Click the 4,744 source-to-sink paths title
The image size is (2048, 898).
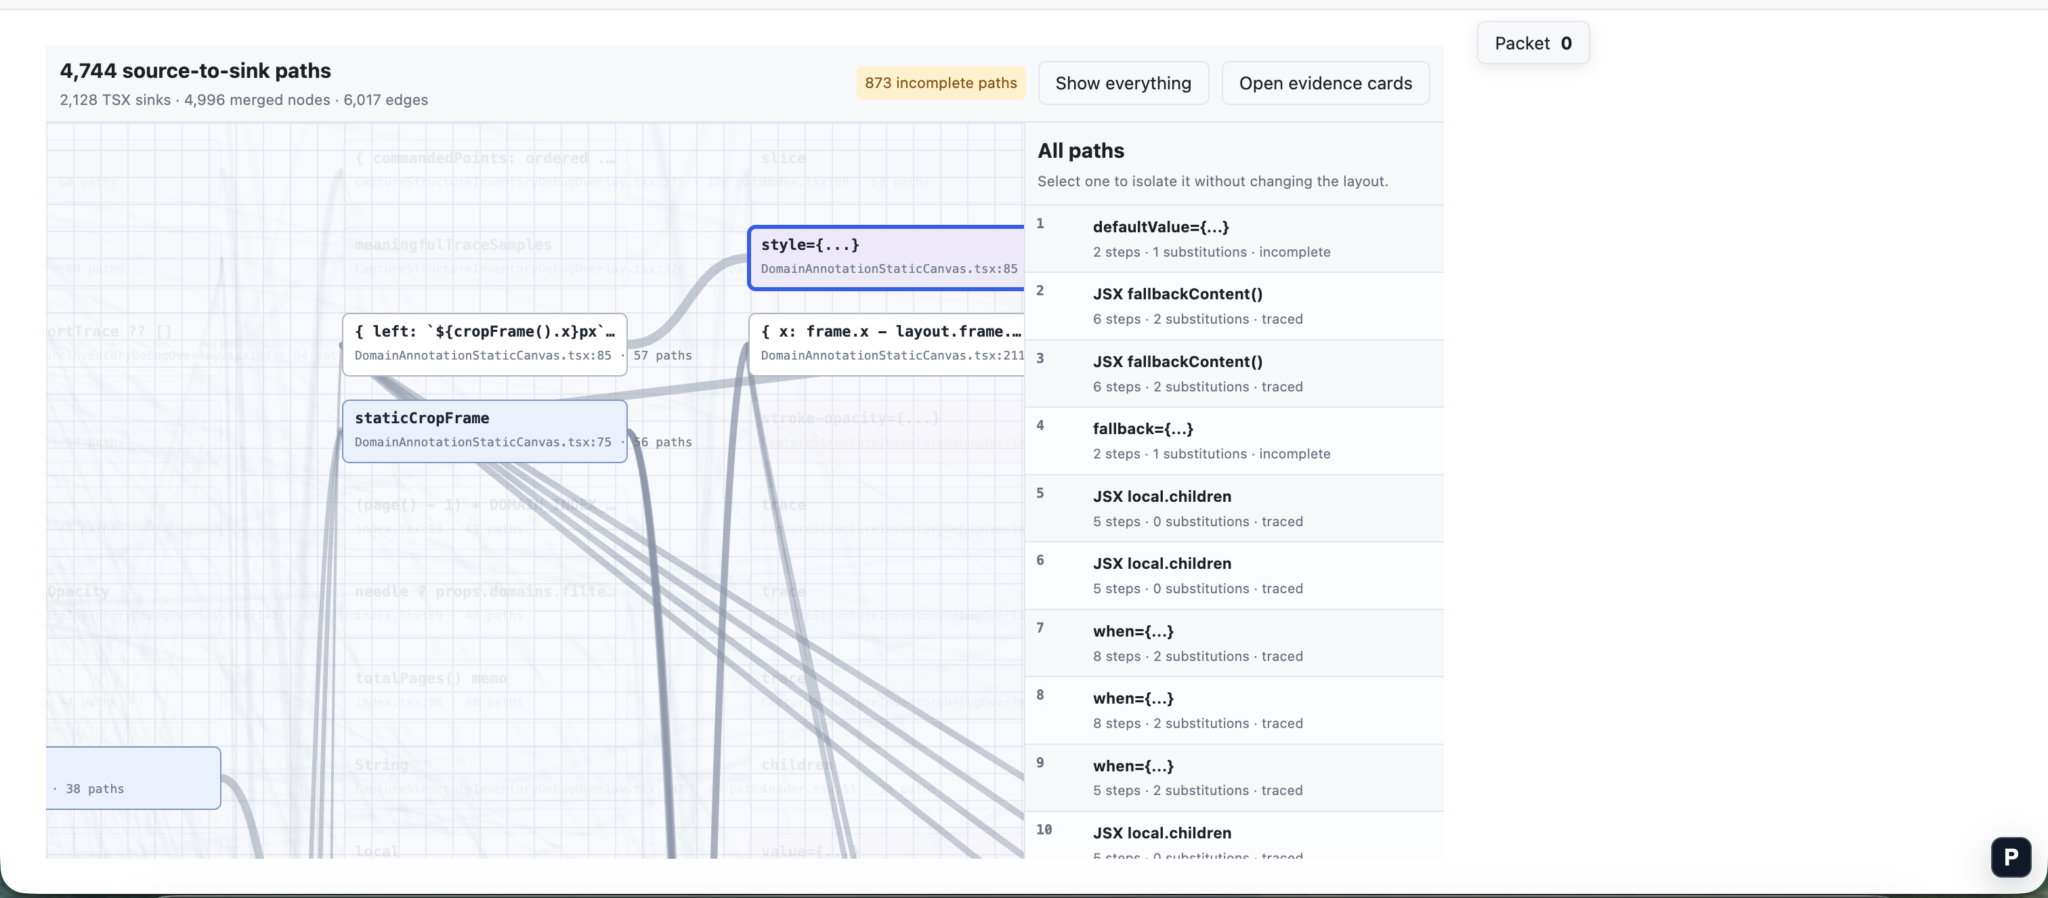coord(195,71)
